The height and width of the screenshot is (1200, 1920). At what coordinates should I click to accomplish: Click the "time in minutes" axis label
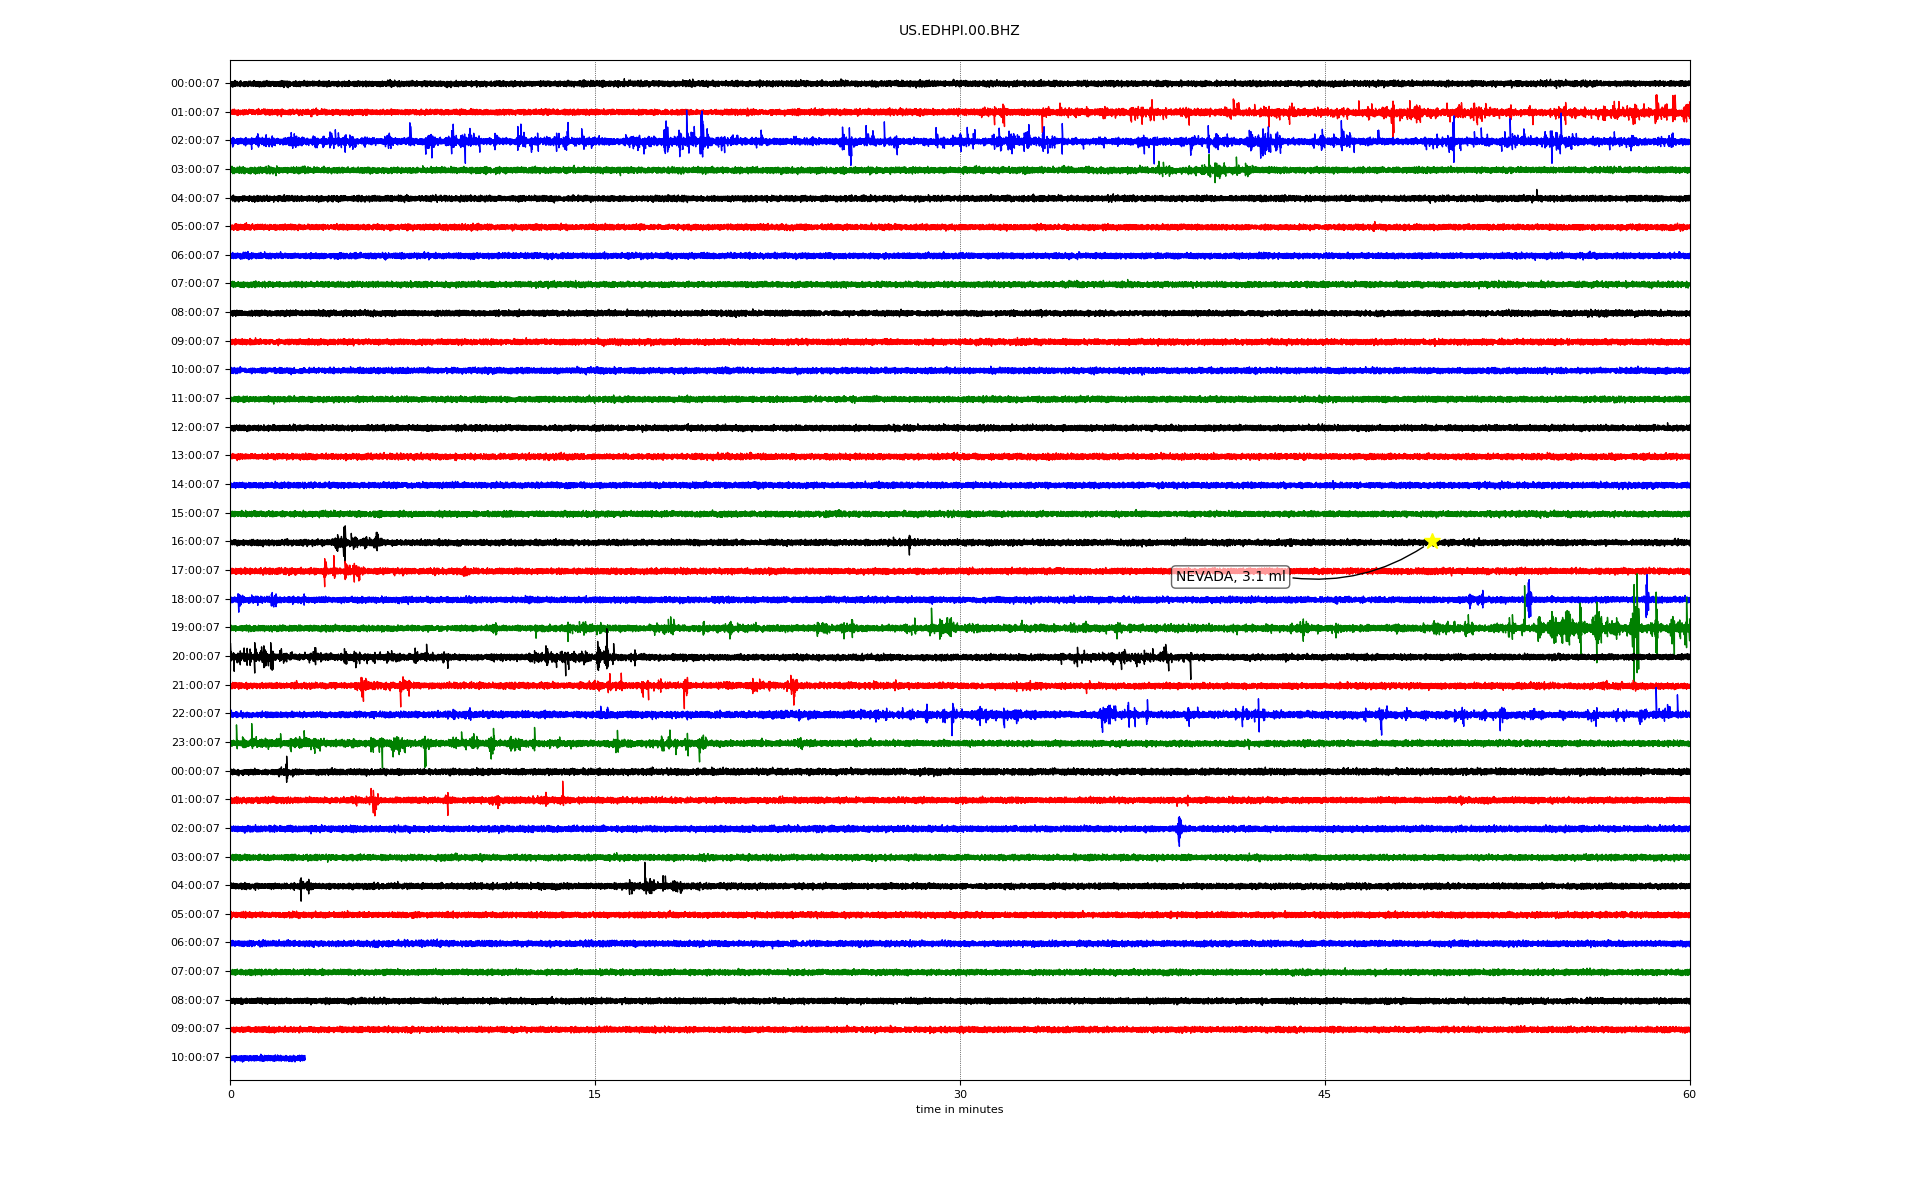[958, 1110]
